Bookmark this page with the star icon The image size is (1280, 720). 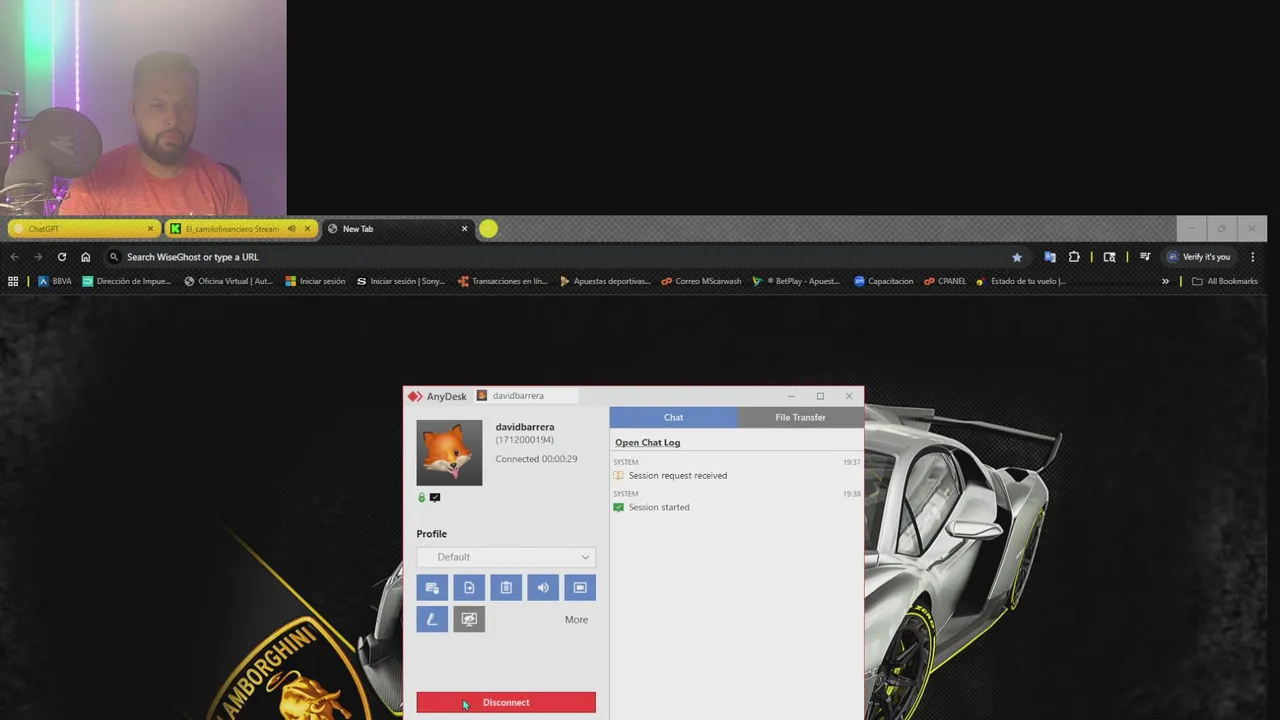(1017, 257)
